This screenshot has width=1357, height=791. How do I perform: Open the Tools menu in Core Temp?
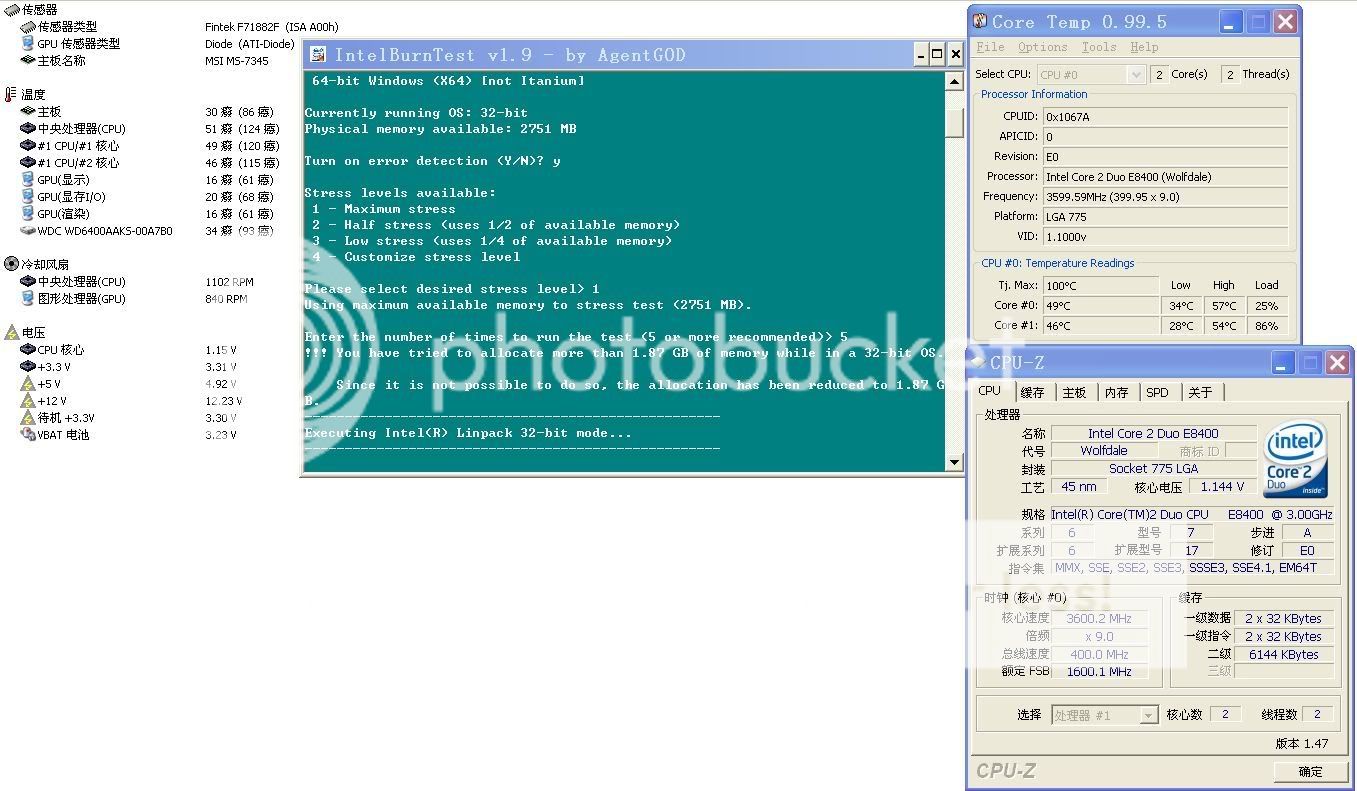[x=1099, y=47]
